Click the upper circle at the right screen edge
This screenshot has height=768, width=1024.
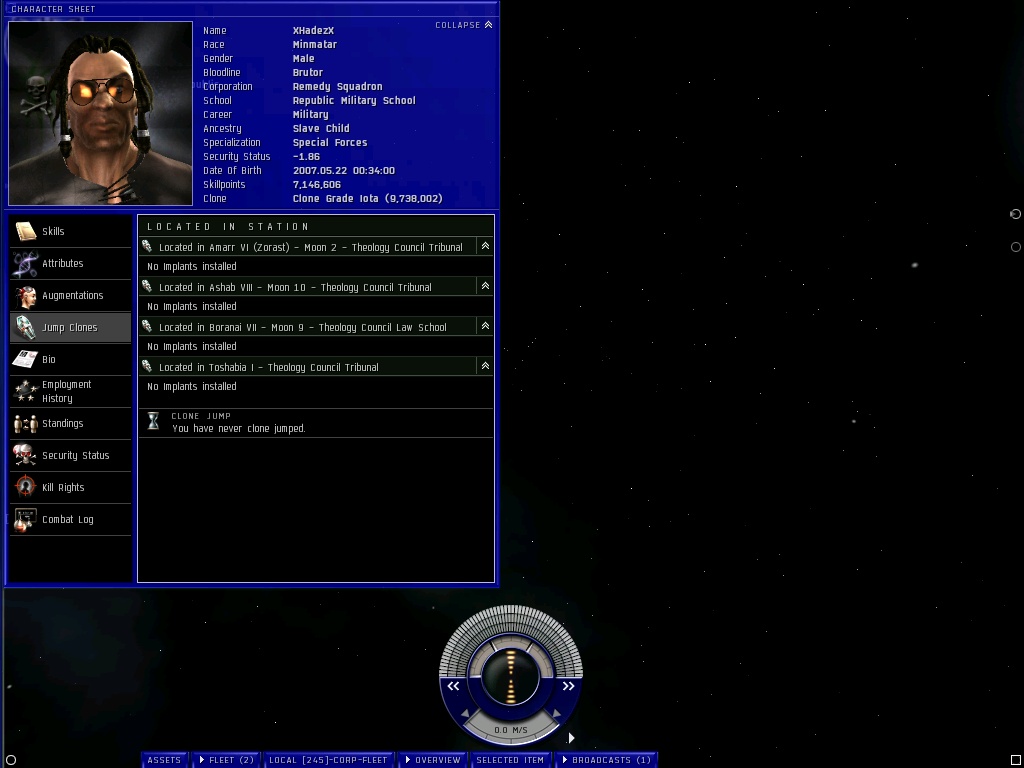pos(1016,214)
